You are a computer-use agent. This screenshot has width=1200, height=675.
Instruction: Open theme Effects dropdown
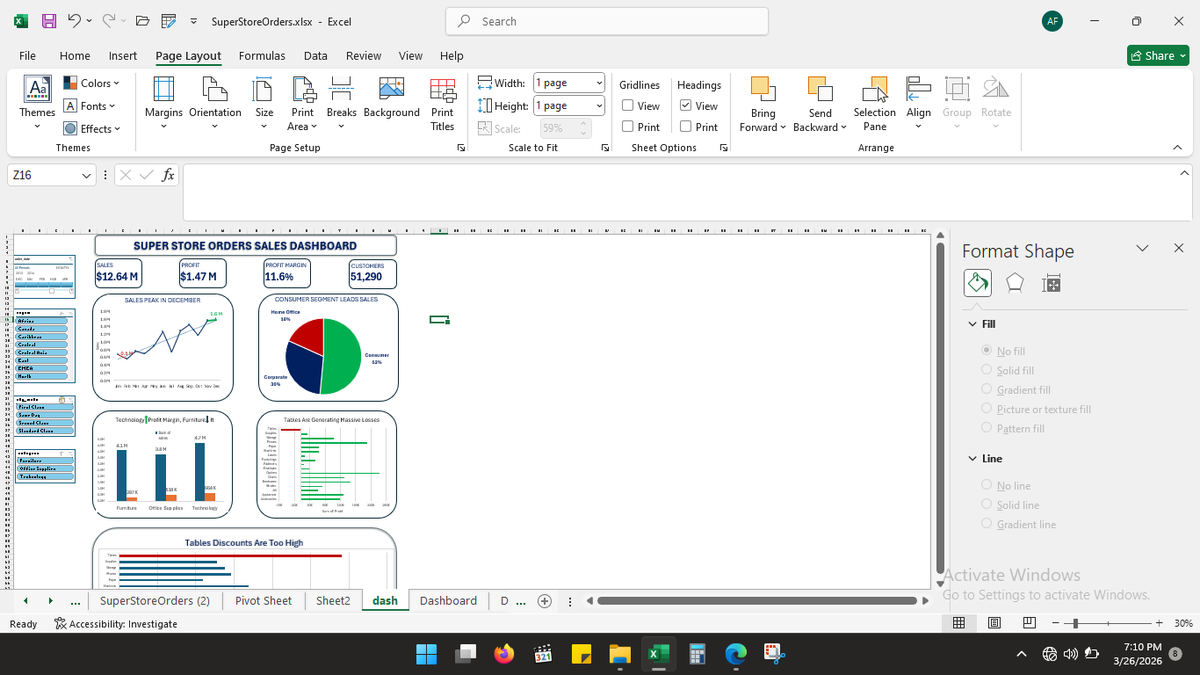[92, 128]
